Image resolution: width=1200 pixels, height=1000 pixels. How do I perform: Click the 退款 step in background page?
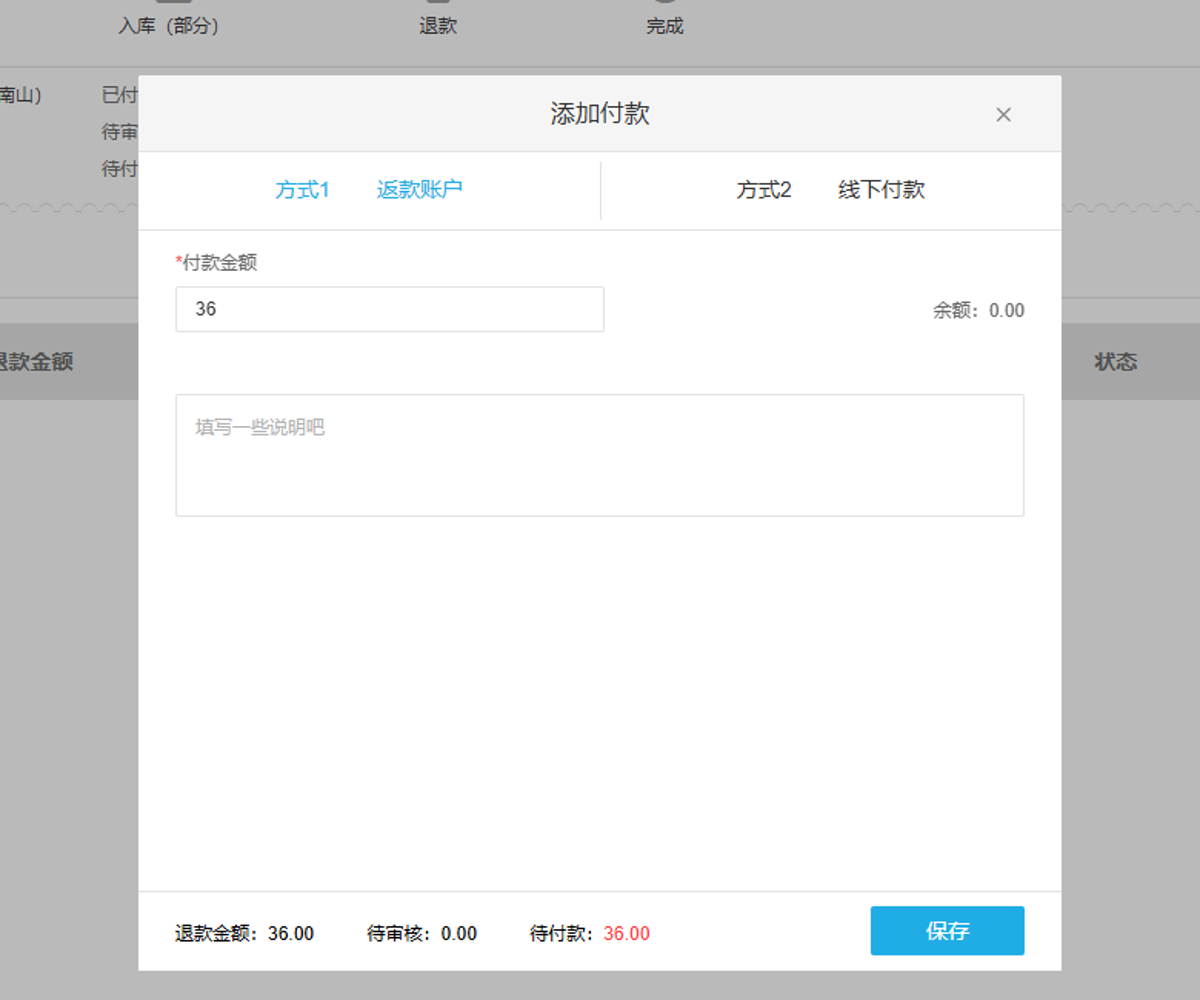coord(438,26)
